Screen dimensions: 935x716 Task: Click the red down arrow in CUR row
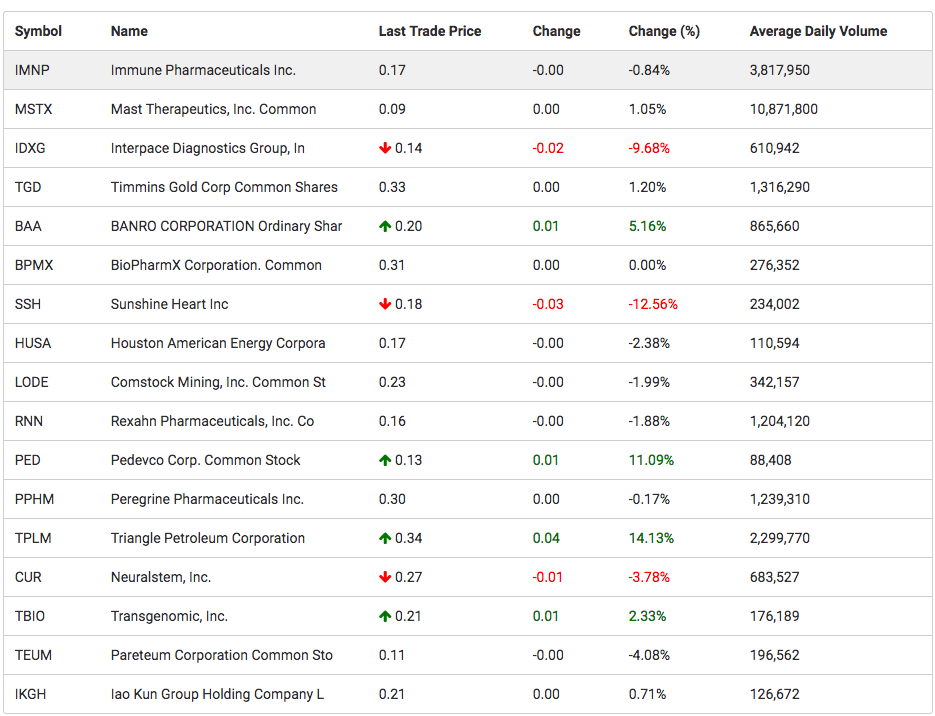[x=385, y=577]
